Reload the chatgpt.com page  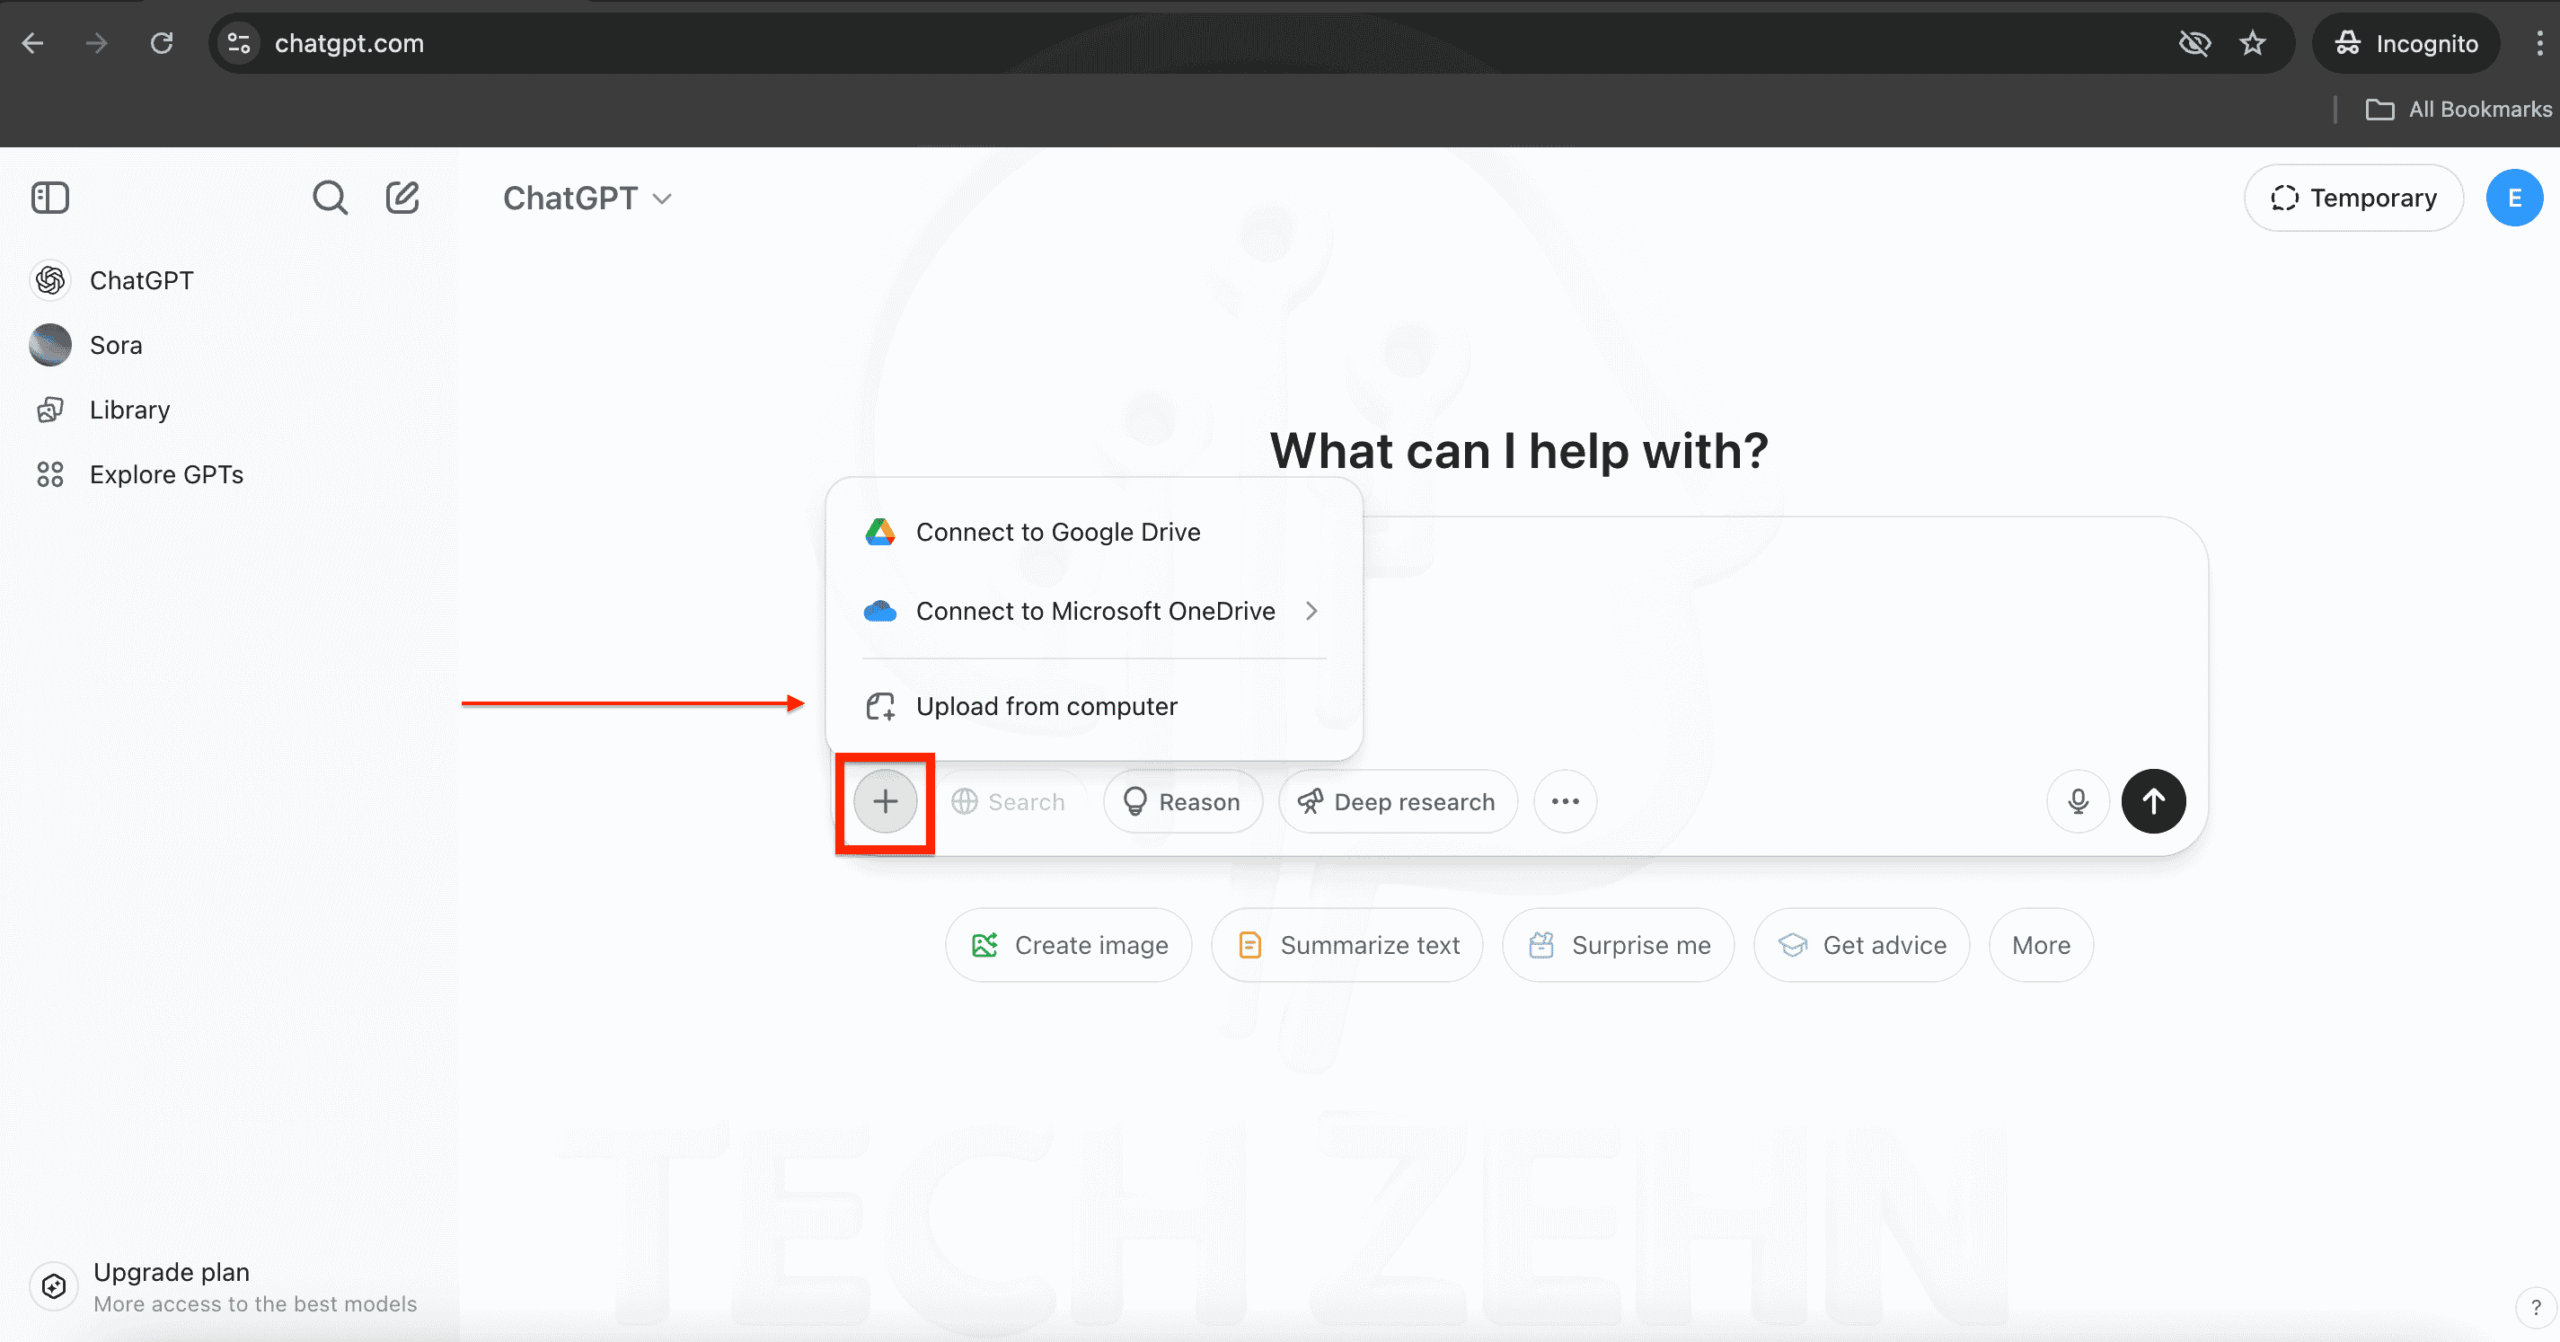[161, 43]
